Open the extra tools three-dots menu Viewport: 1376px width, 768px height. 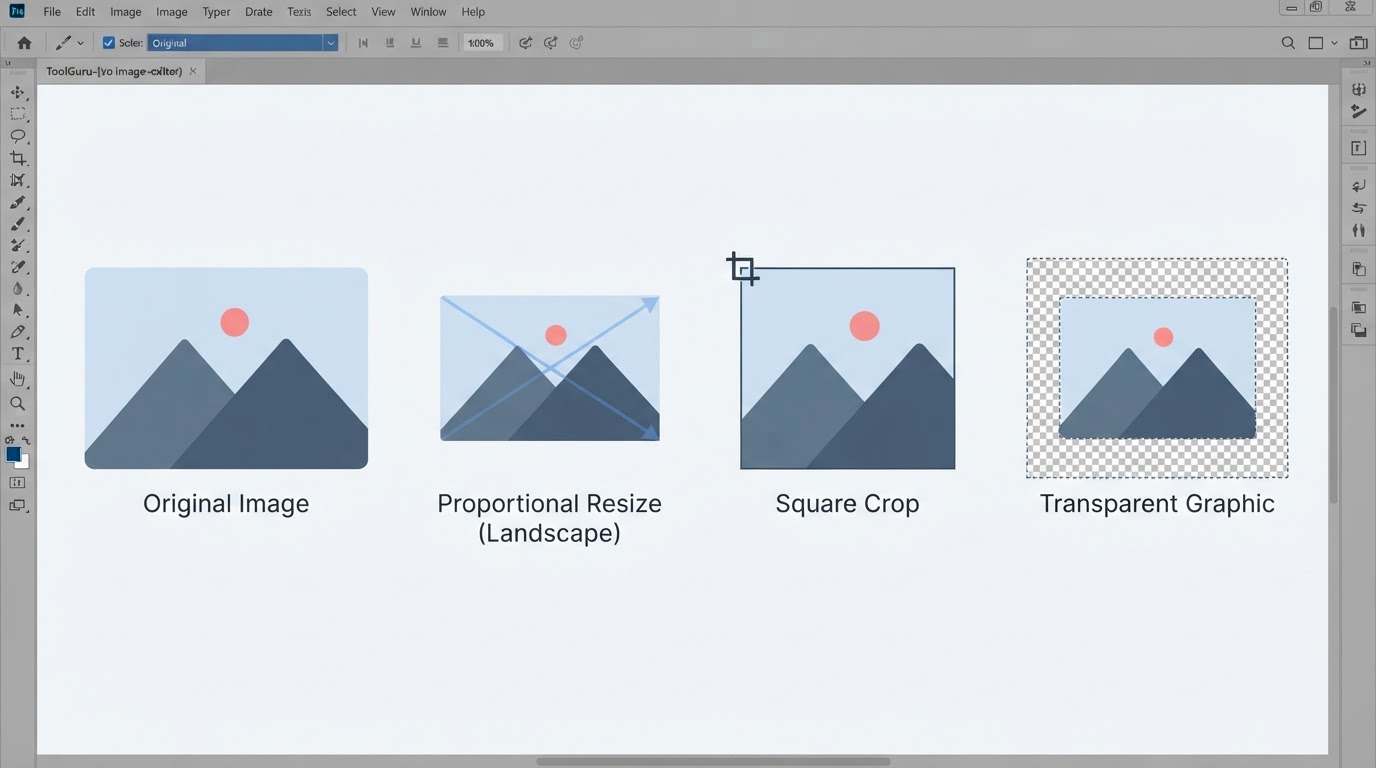(x=17, y=425)
